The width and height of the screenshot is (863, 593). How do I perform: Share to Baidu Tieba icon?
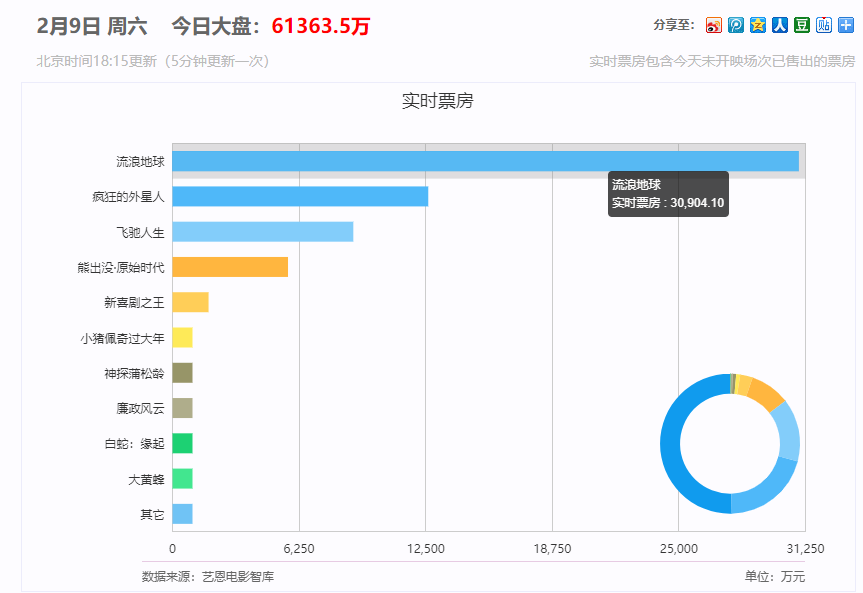[x=824, y=25]
